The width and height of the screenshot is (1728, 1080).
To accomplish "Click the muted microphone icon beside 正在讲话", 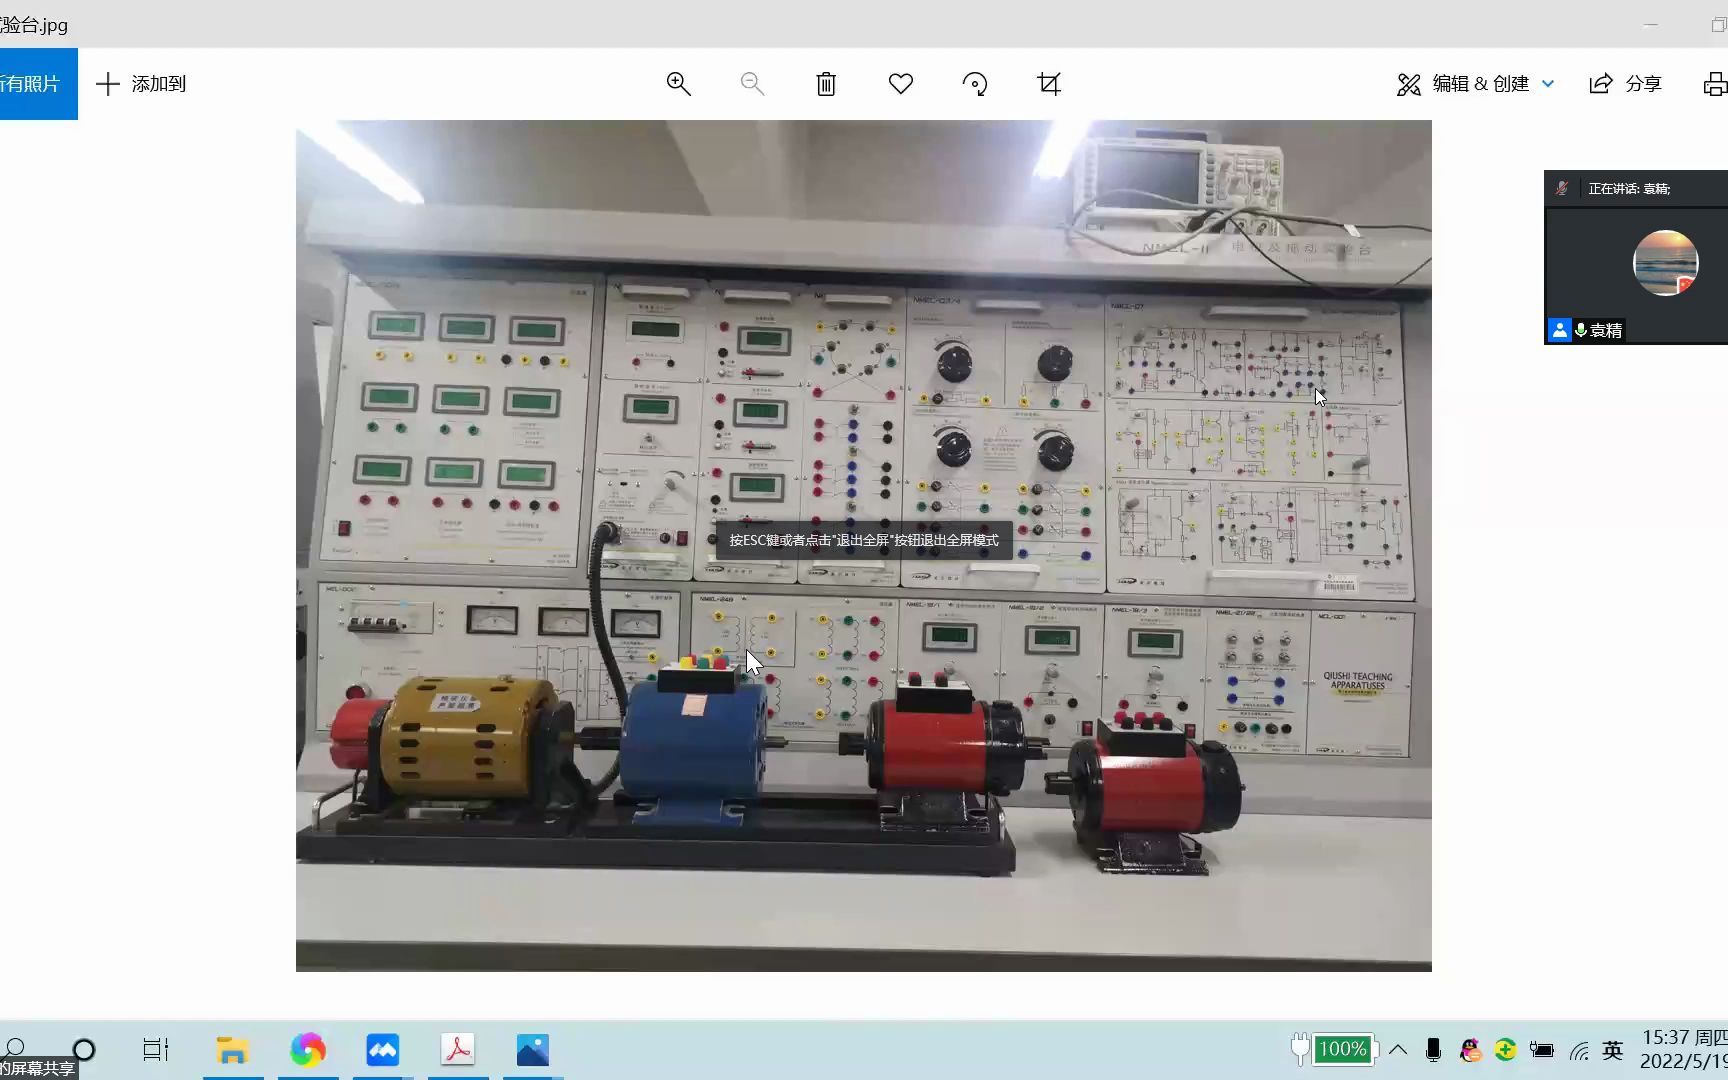I will (1562, 188).
